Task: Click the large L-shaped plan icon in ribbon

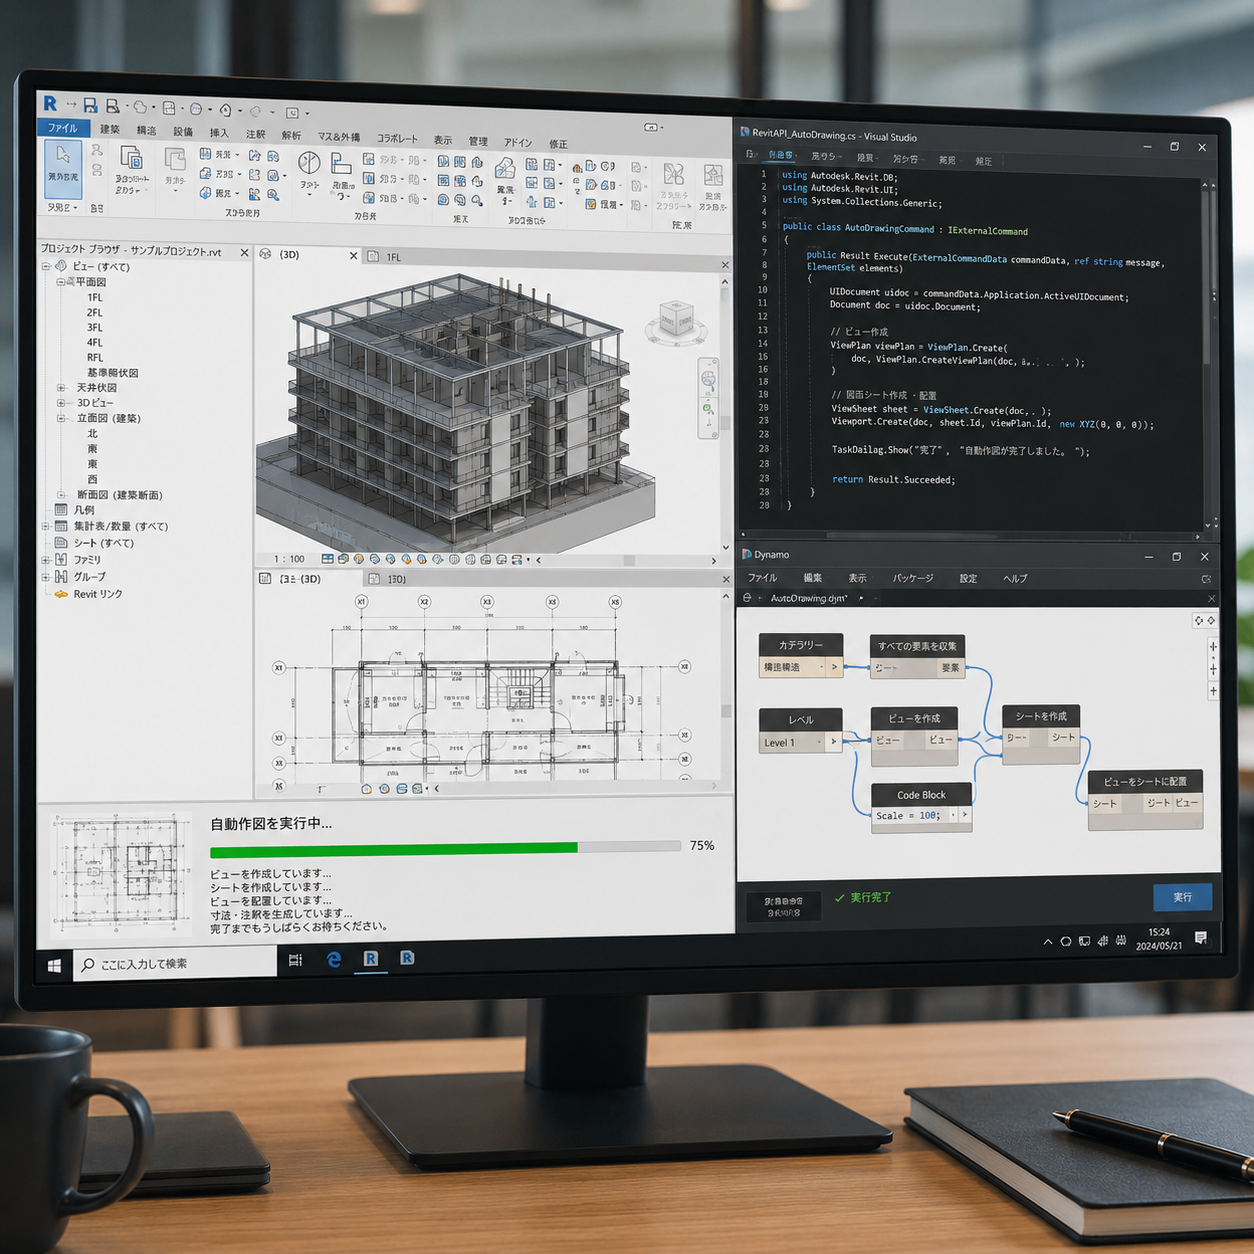Action: pyautogui.click(x=342, y=163)
